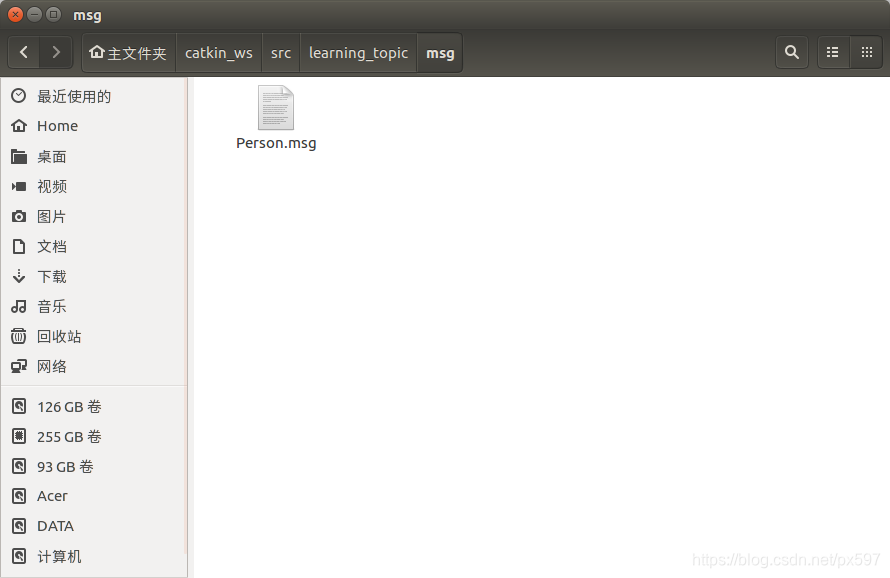The height and width of the screenshot is (578, 890).
Task: Click the network computers icon for 网络
Action: click(19, 366)
